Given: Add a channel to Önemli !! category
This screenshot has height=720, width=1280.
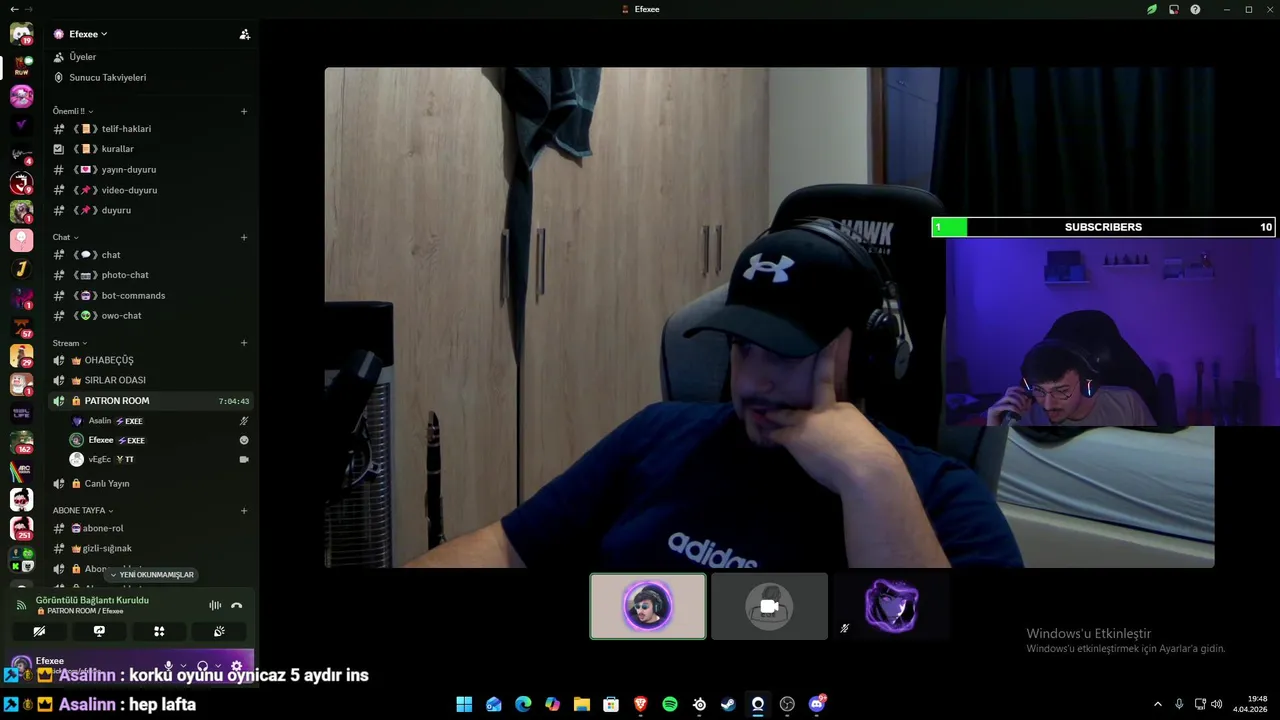Looking at the screenshot, I should [244, 111].
